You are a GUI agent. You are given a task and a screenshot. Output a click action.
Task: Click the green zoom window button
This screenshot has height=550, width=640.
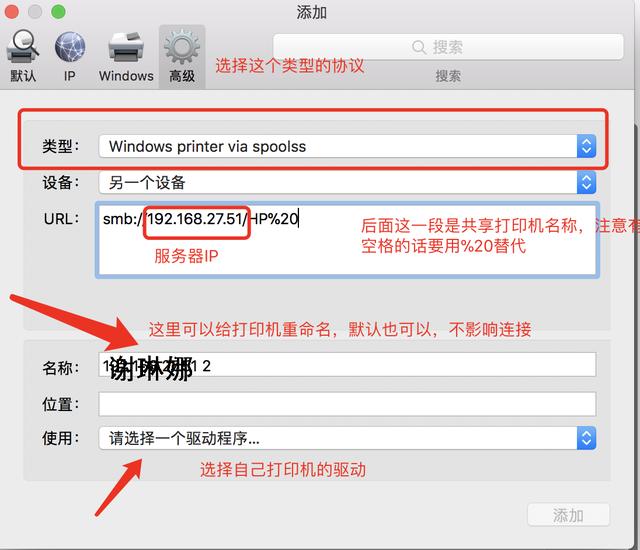[58, 11]
